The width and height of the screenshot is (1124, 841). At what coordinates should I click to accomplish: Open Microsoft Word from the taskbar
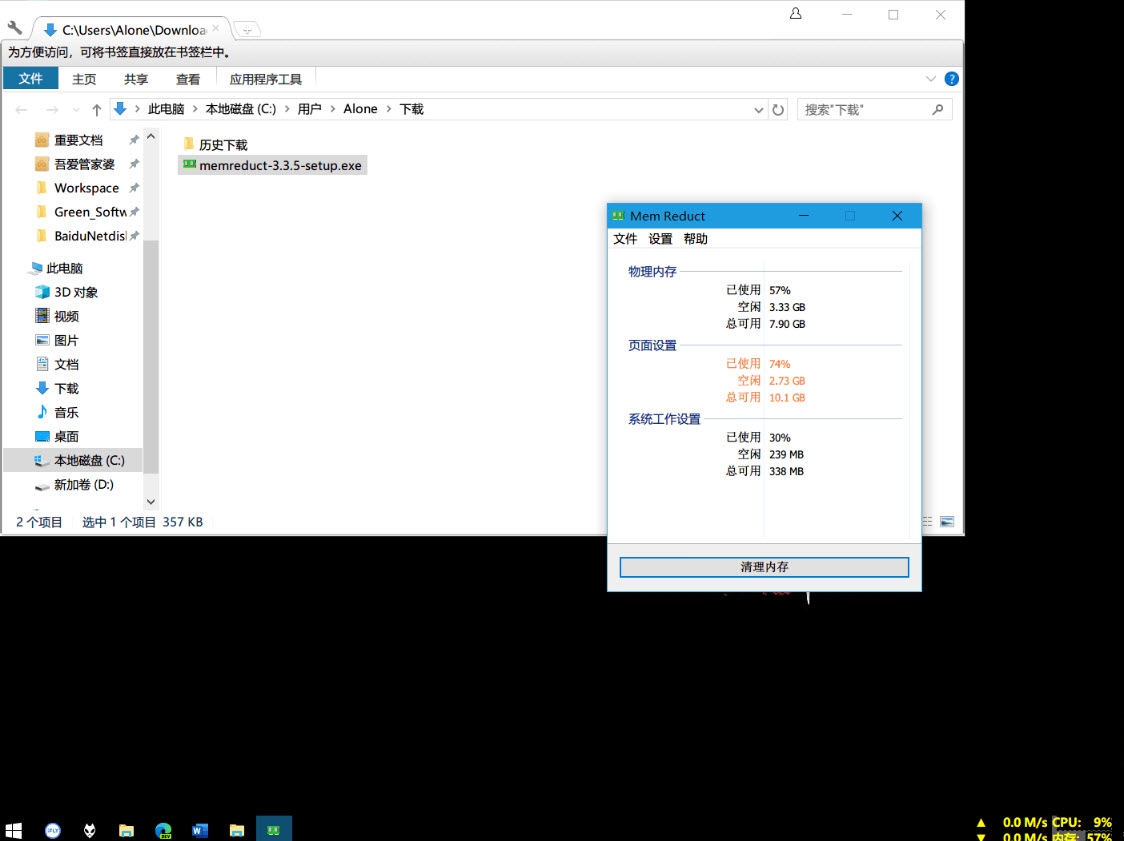[199, 828]
